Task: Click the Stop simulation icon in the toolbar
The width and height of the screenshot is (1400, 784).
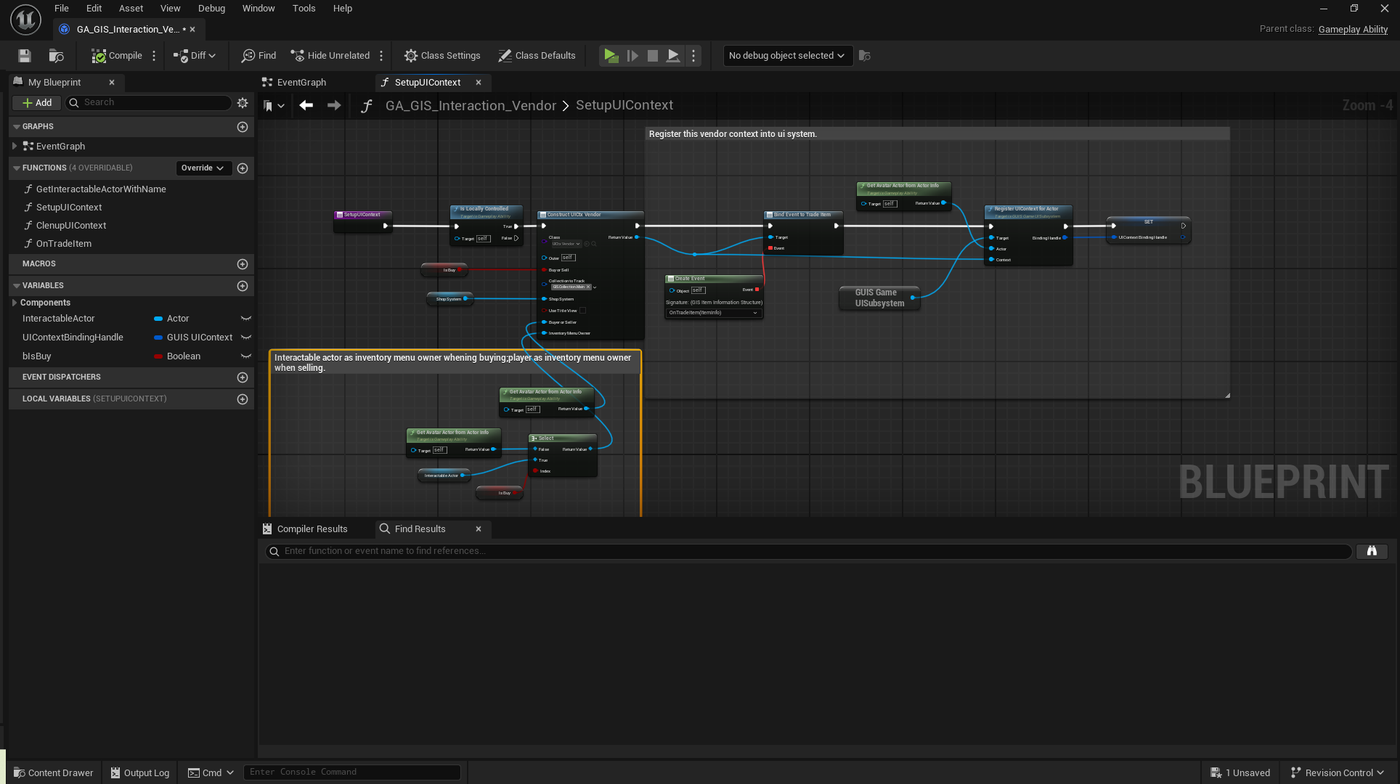Action: pyautogui.click(x=653, y=56)
